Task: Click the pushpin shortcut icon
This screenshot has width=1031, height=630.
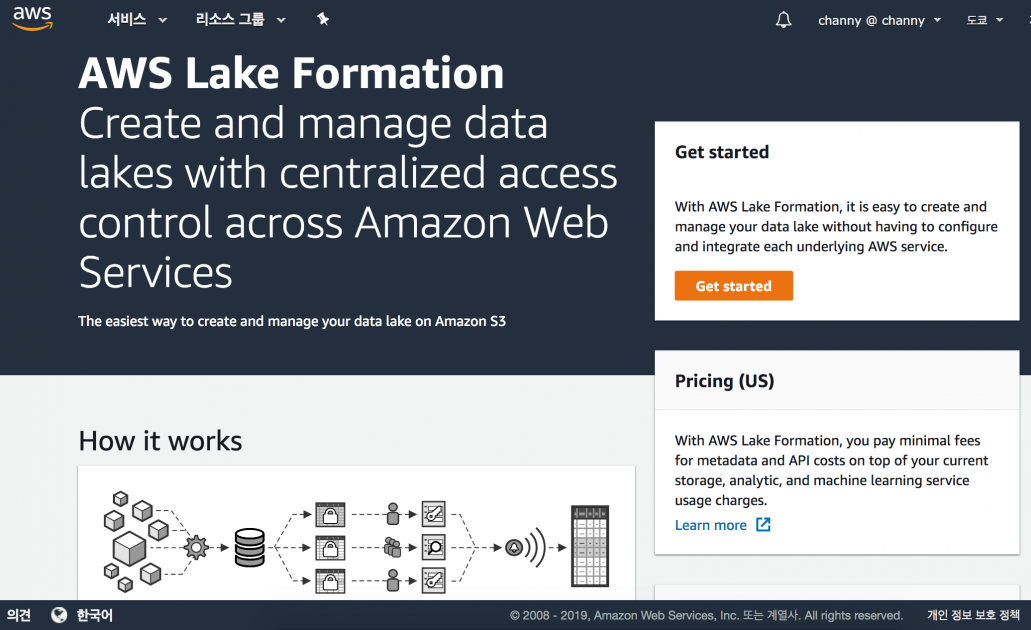Action: tap(322, 18)
